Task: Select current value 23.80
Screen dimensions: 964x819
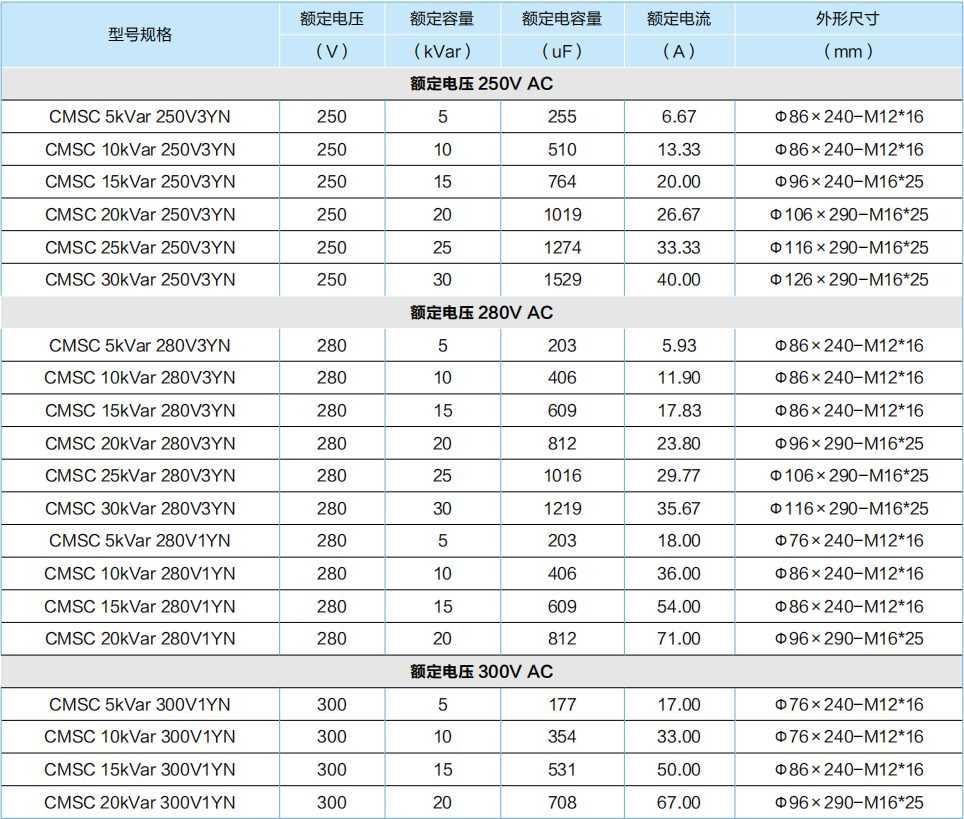Action: [x=679, y=443]
